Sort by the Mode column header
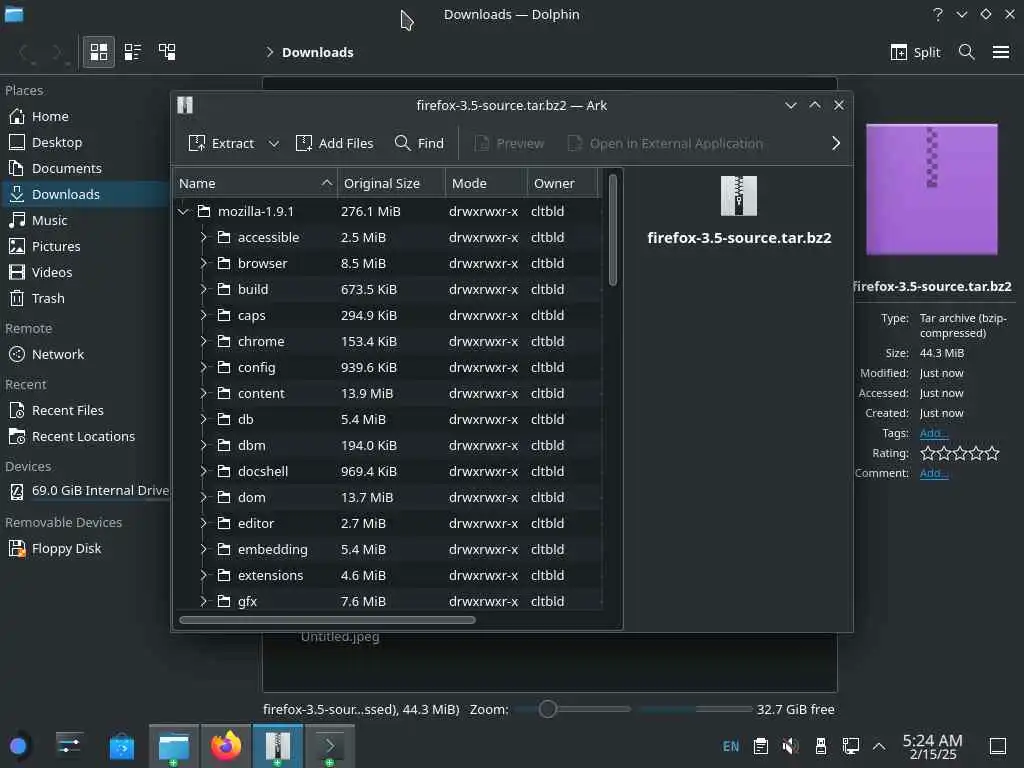This screenshot has height=768, width=1024. pyautogui.click(x=487, y=184)
